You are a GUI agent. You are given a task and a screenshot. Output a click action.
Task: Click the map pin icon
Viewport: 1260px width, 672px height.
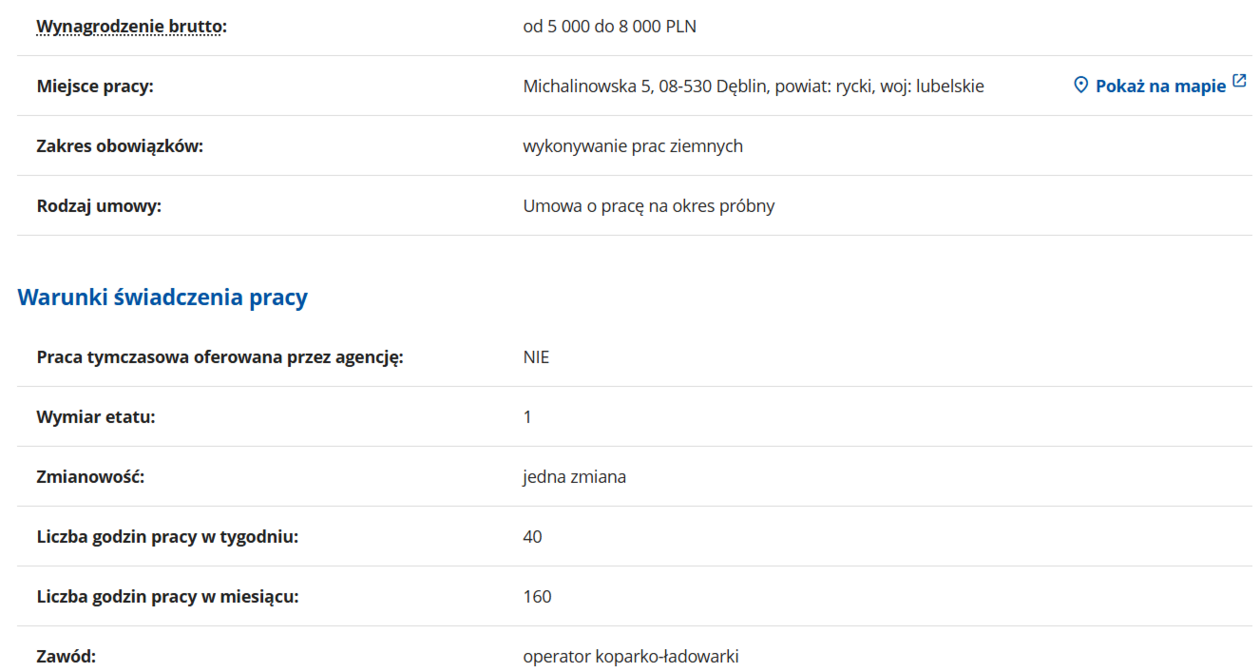click(1080, 85)
